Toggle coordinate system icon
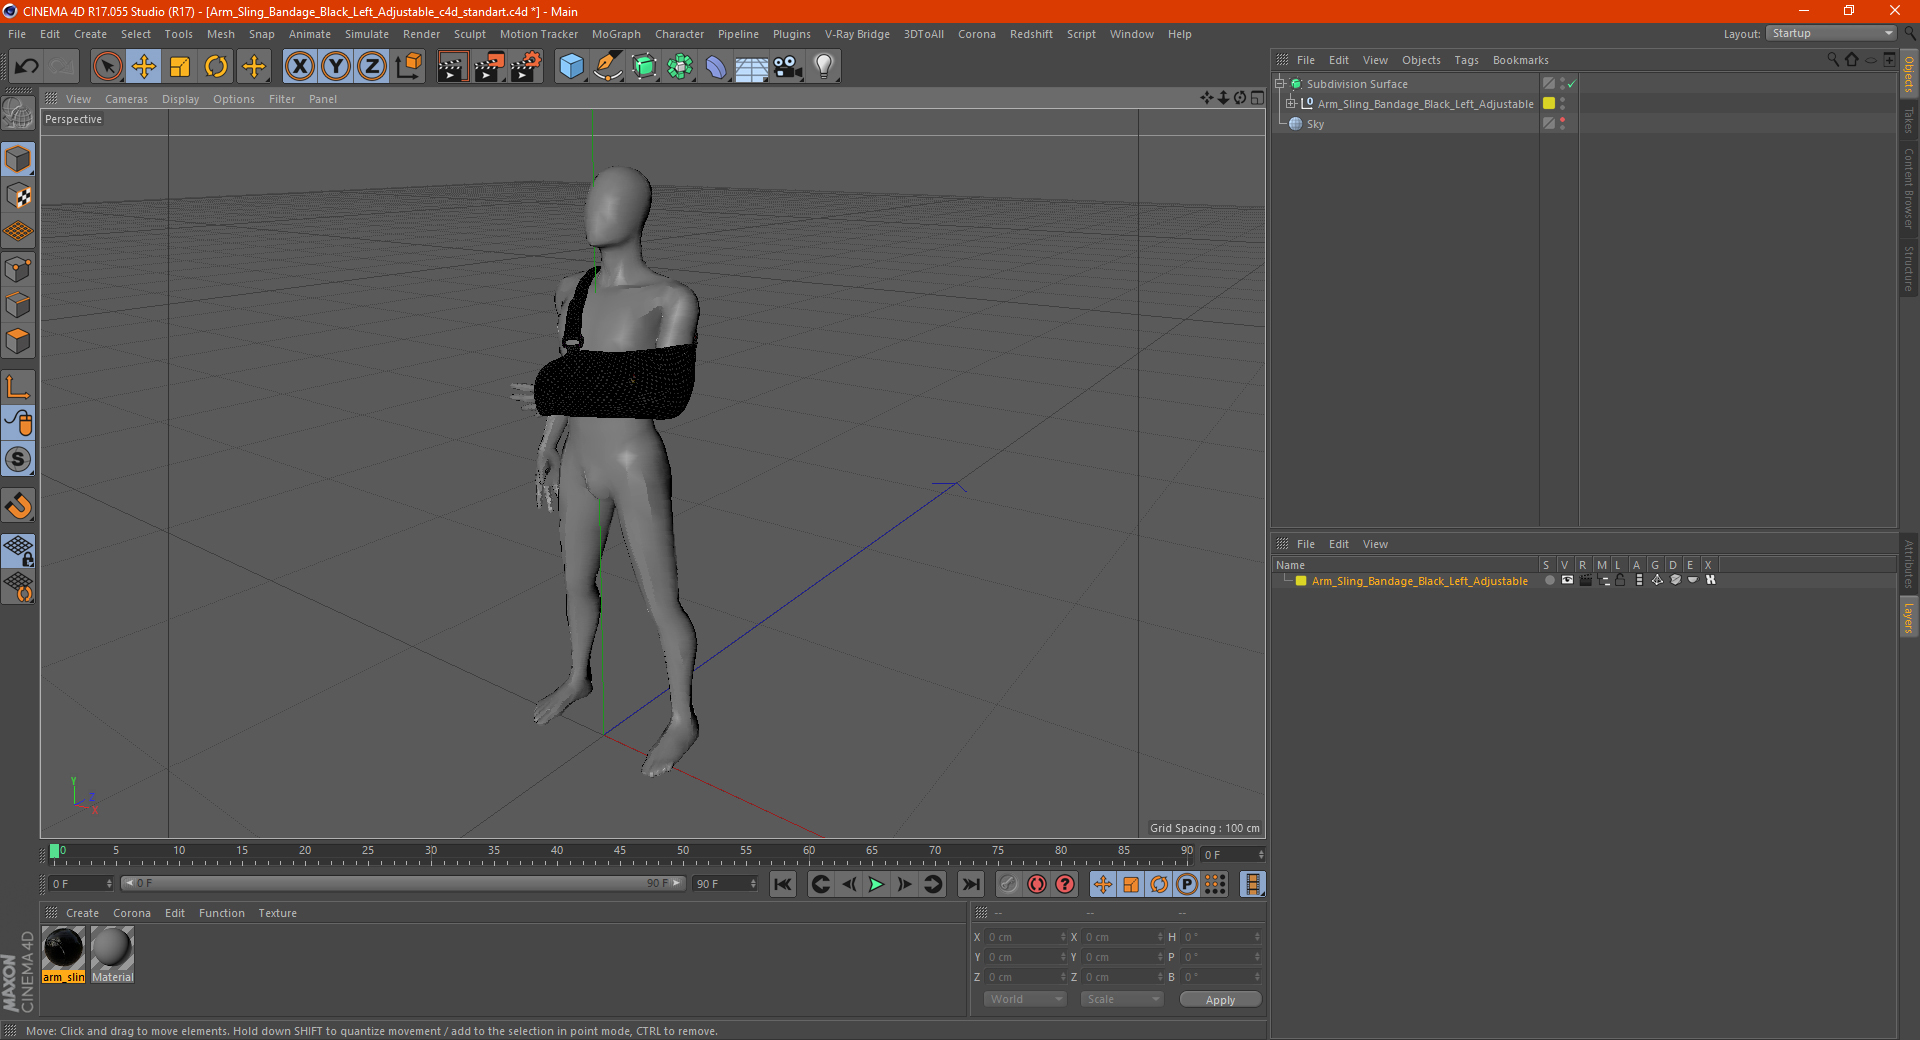Screen dimensions: 1920x1040 408,67
